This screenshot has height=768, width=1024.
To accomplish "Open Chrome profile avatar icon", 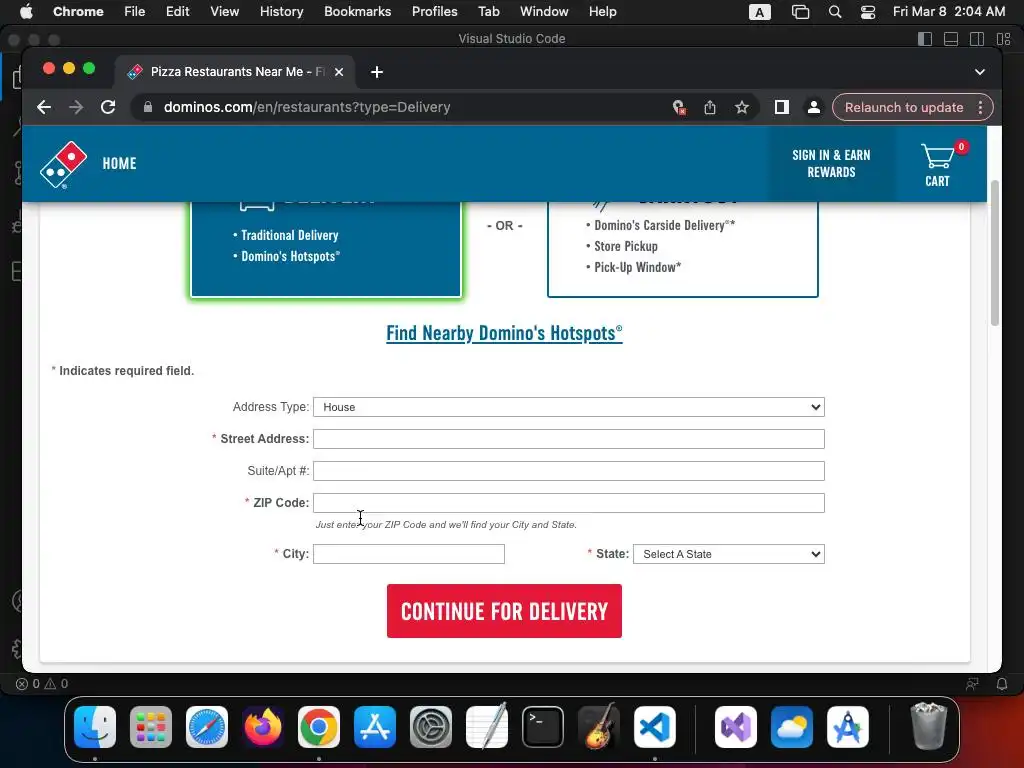I will (x=814, y=107).
